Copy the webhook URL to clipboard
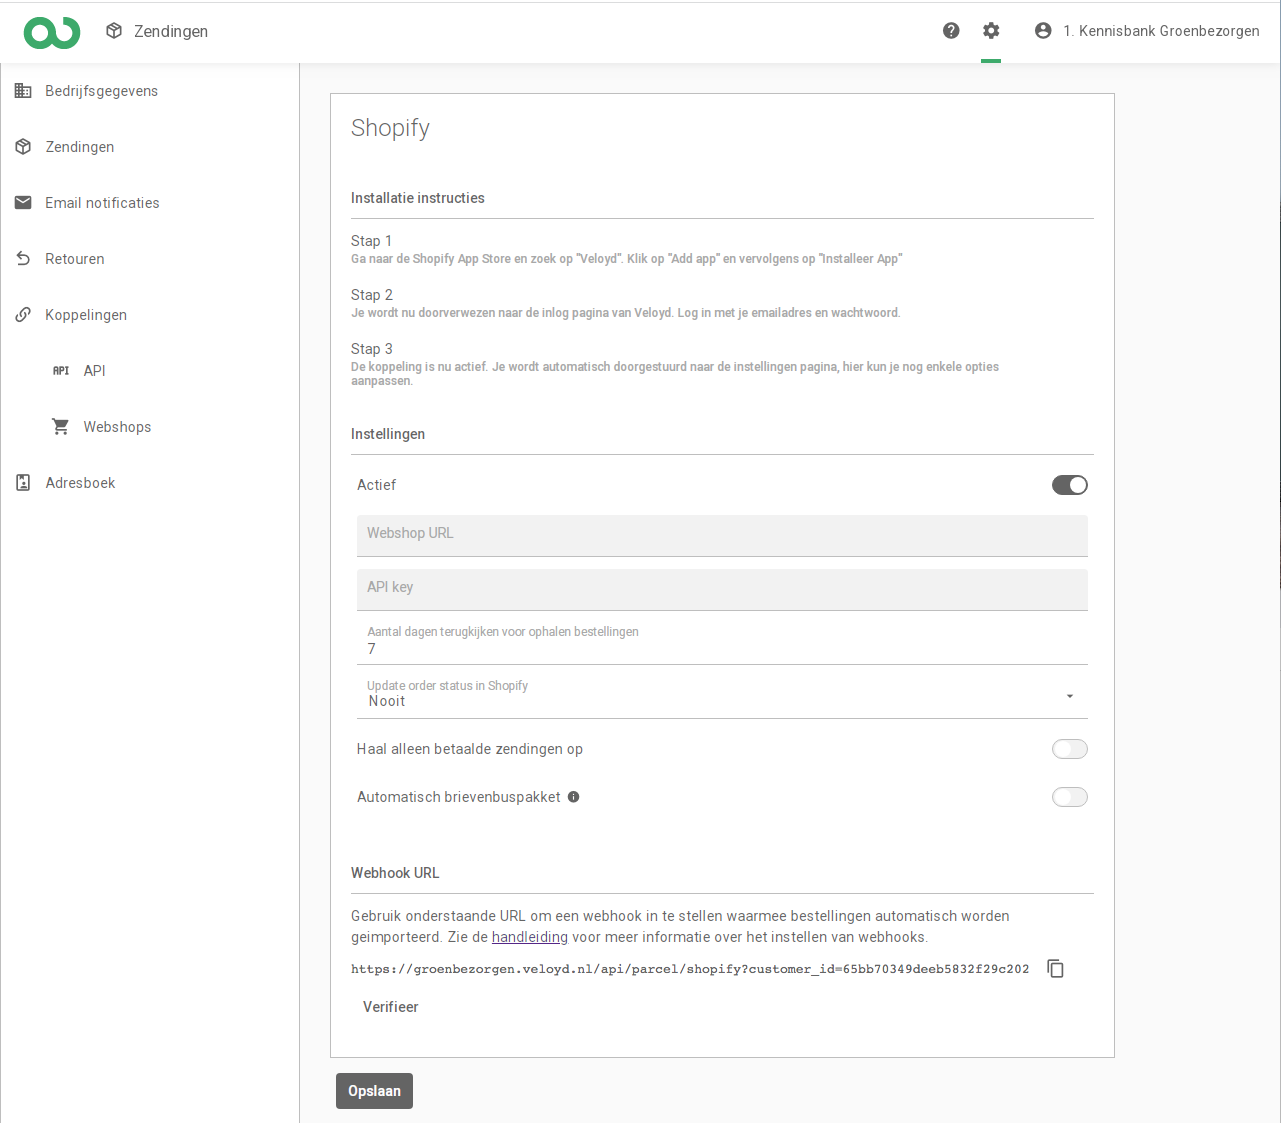Screen dimensions: 1281x1123 [x=1055, y=968]
